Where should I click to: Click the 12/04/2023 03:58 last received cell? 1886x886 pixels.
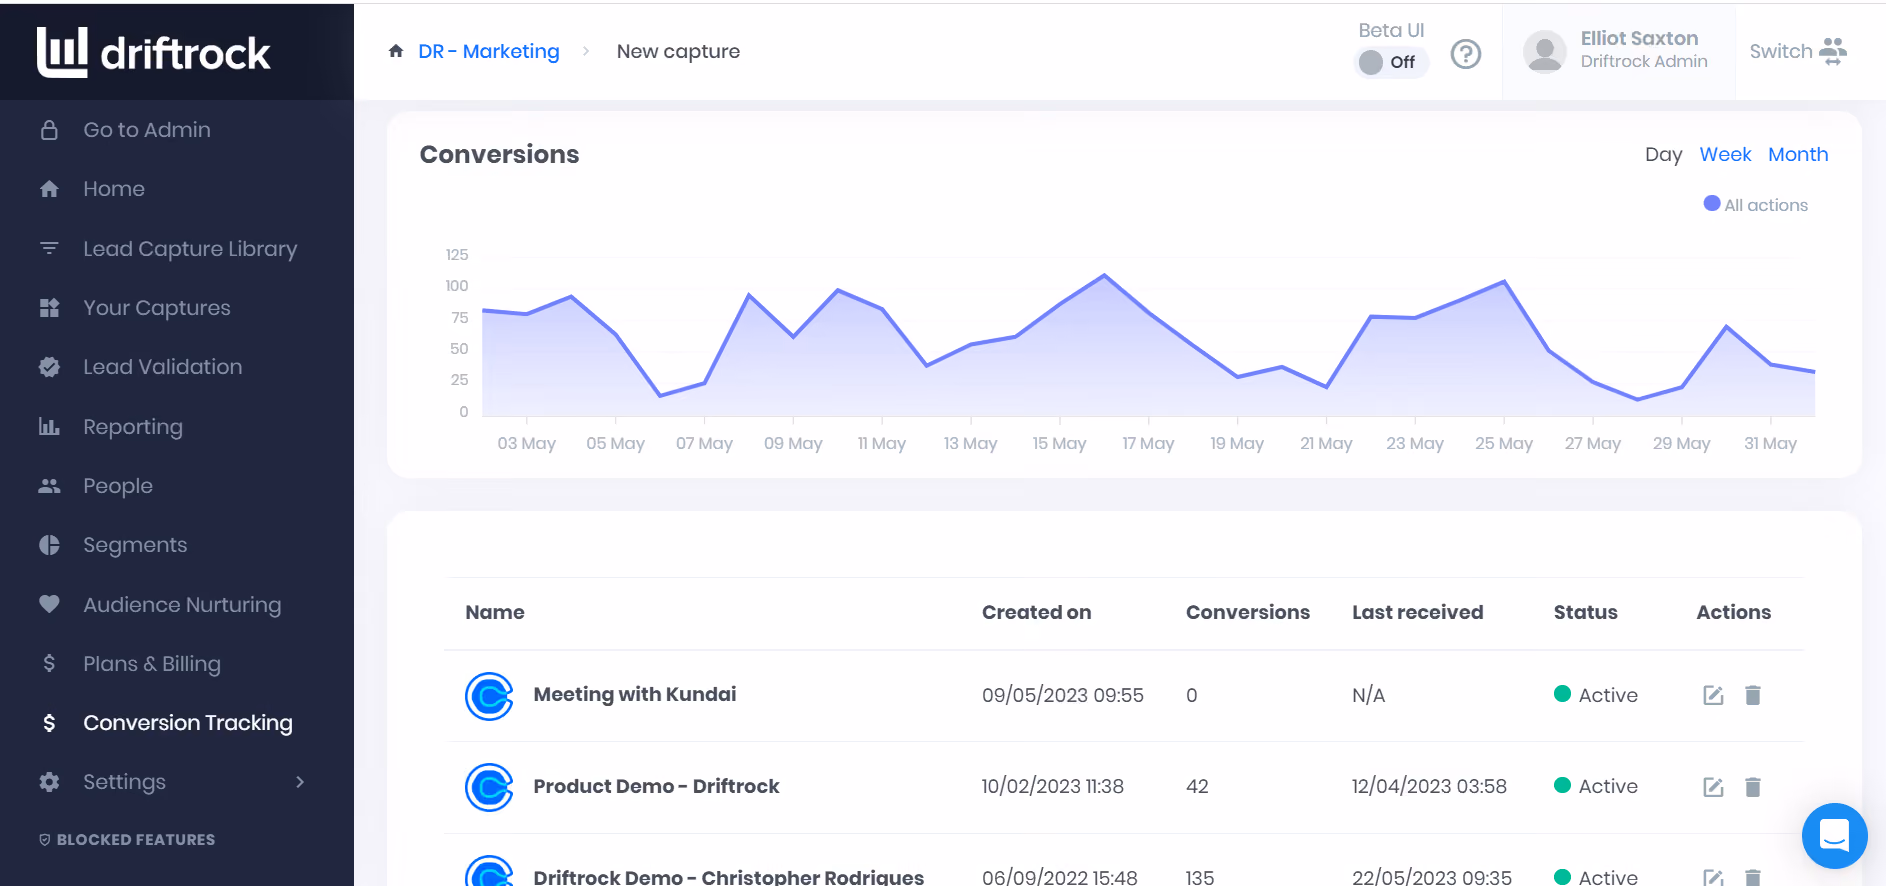click(1429, 787)
